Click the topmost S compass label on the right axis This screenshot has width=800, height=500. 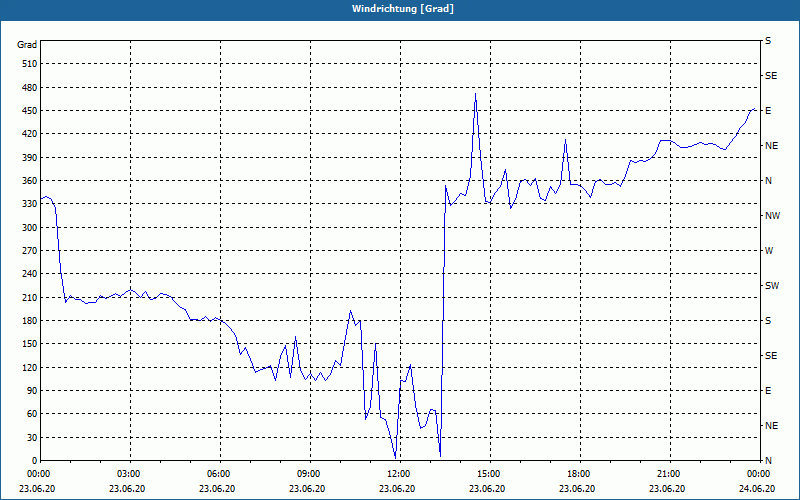click(768, 41)
